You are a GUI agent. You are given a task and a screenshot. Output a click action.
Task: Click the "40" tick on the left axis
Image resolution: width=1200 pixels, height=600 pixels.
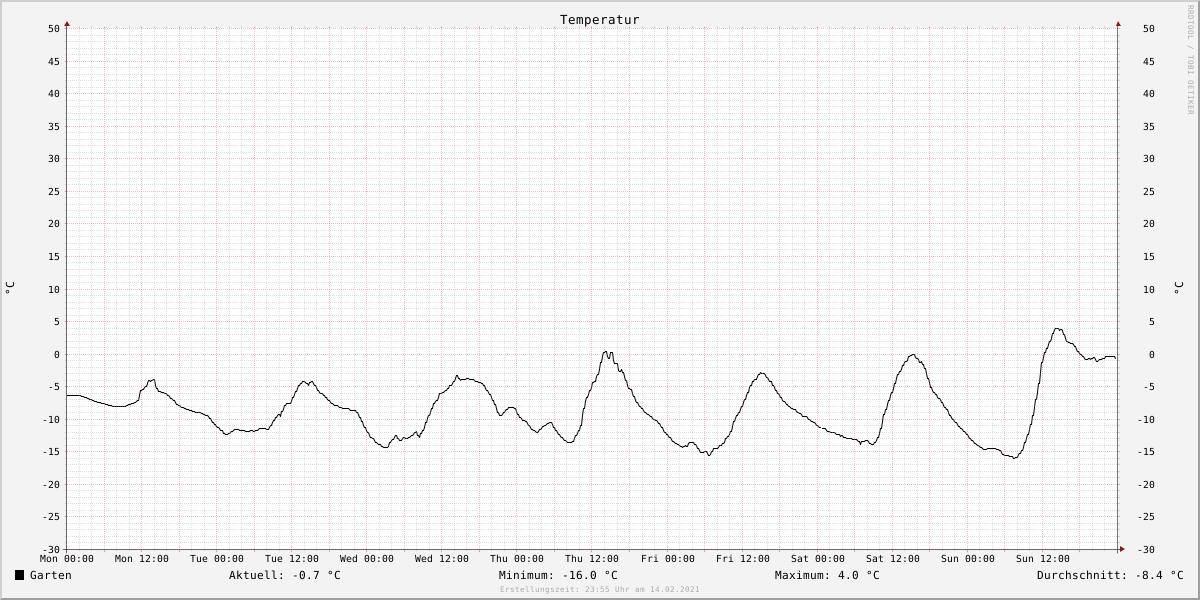[x=54, y=94]
